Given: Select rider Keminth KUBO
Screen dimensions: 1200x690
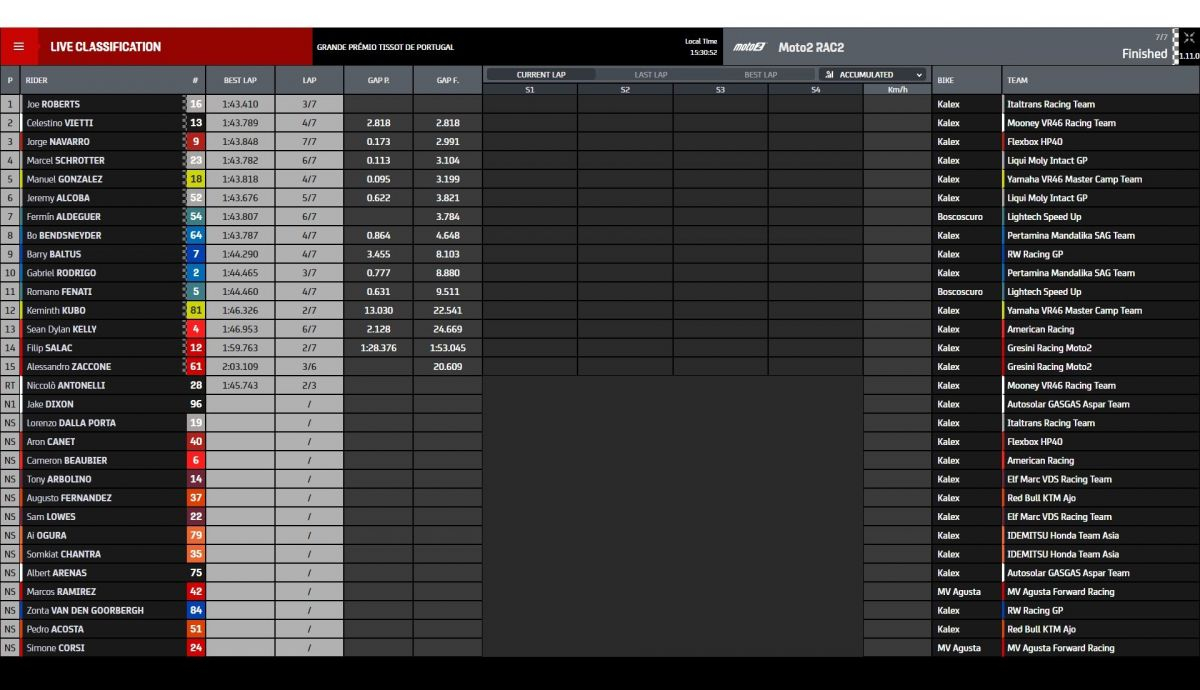Looking at the screenshot, I should (x=56, y=310).
